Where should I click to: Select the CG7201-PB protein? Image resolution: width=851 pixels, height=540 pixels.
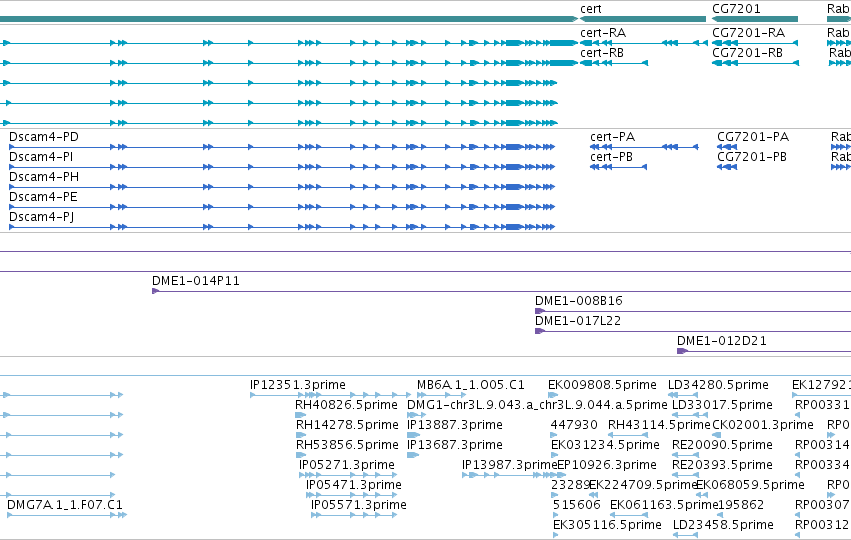pos(751,157)
